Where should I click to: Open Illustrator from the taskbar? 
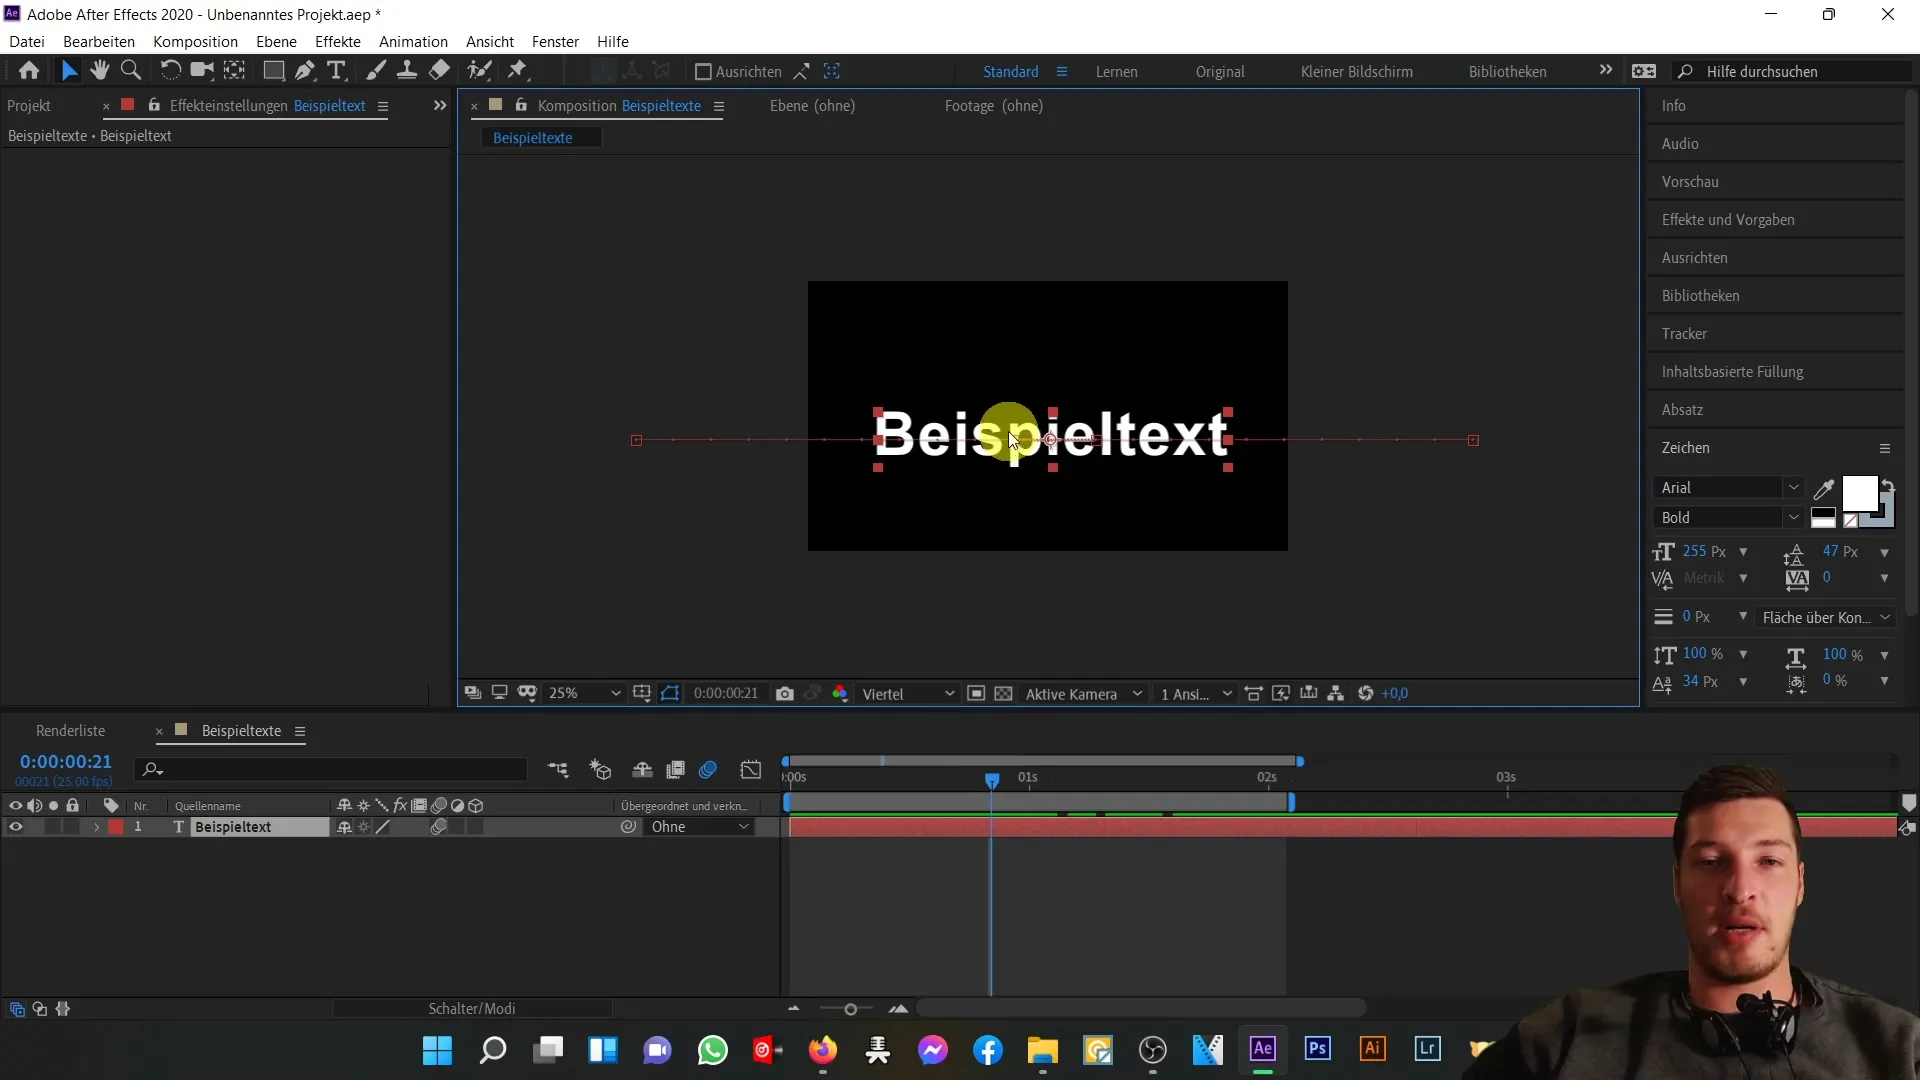[1373, 1049]
